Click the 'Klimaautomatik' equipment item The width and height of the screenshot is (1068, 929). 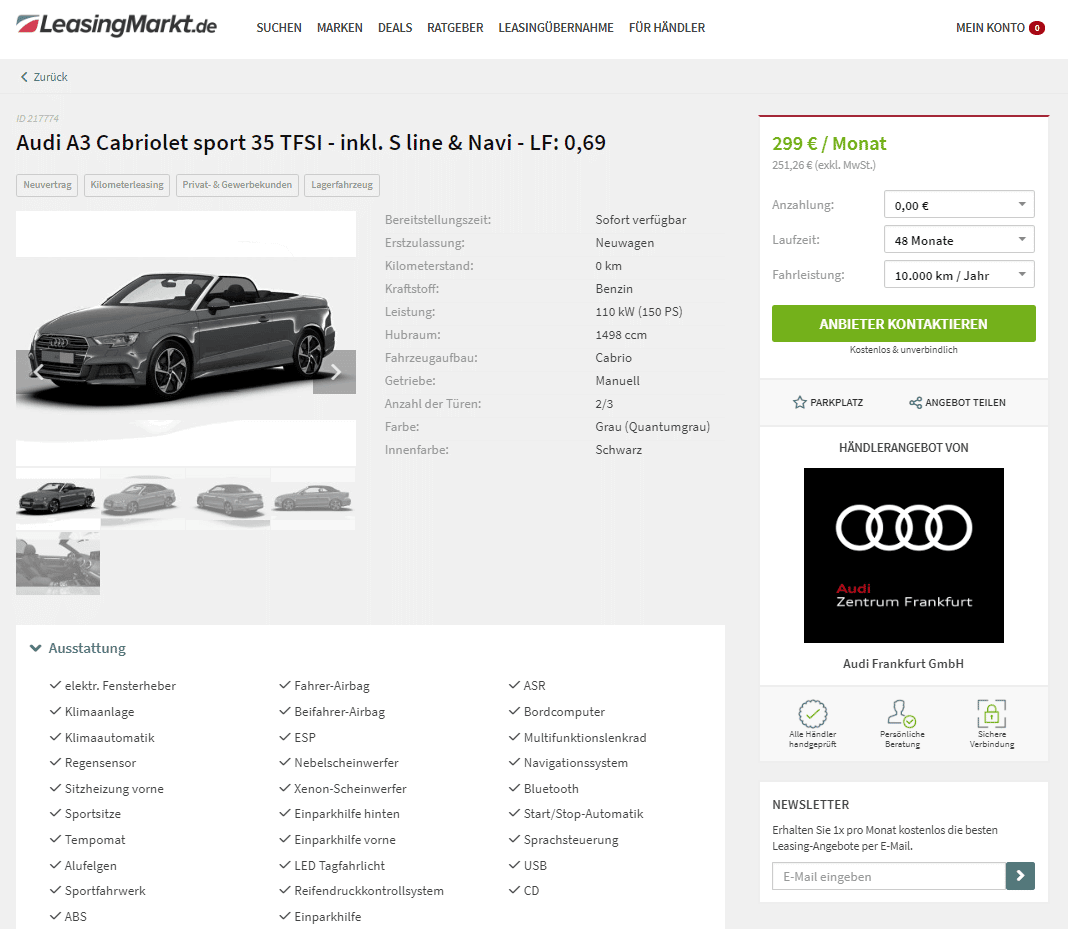coord(109,738)
